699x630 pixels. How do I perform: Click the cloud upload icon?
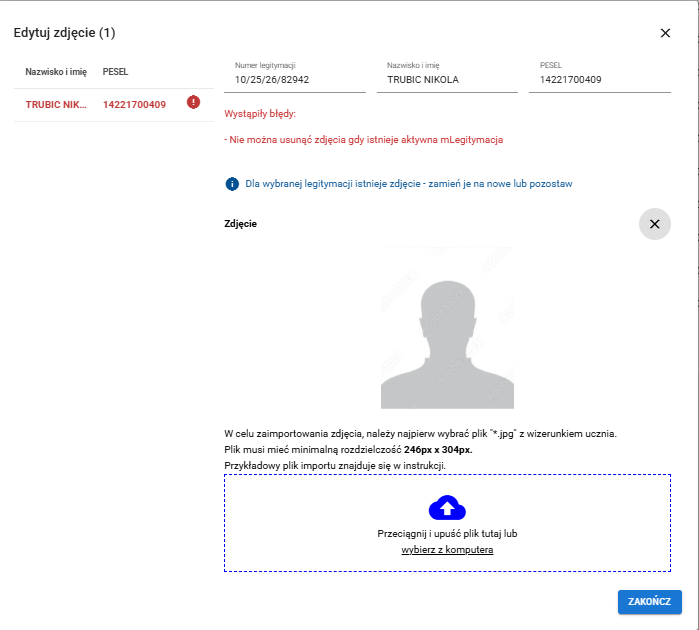447,508
